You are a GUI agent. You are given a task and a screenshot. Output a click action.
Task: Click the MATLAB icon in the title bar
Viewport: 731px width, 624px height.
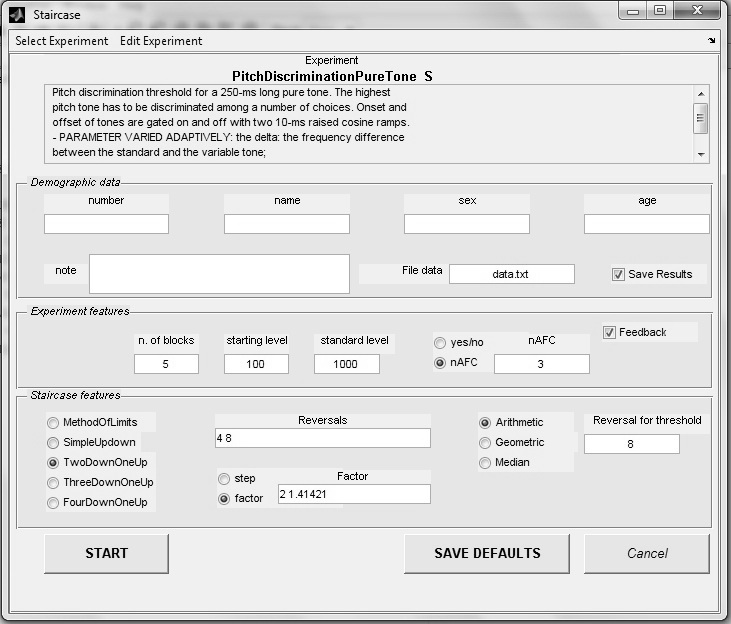point(17,15)
